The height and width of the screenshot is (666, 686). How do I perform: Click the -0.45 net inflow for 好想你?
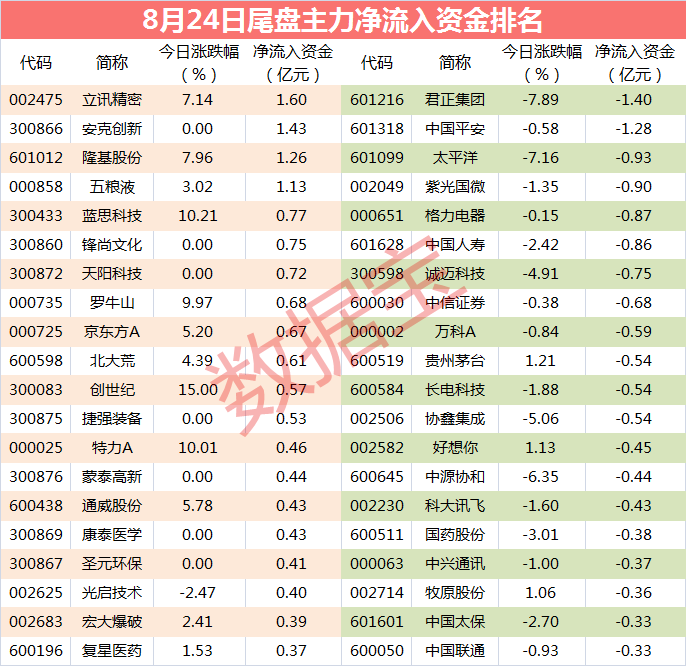(x=634, y=448)
